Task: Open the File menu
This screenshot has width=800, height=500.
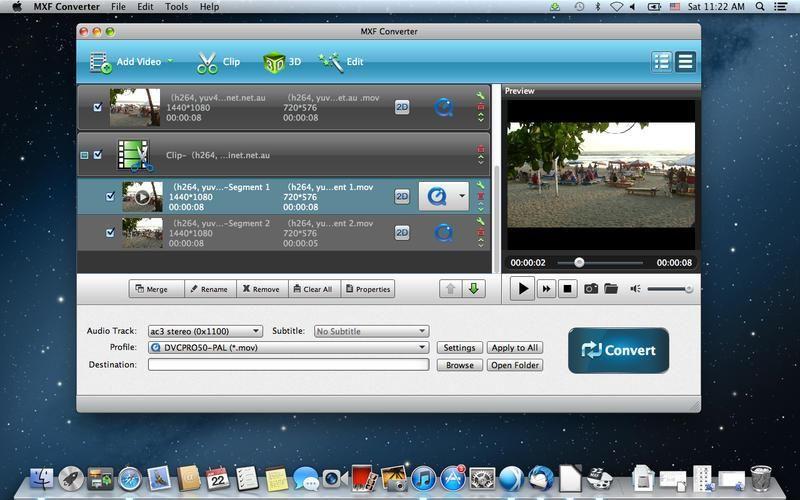Action: [x=118, y=7]
